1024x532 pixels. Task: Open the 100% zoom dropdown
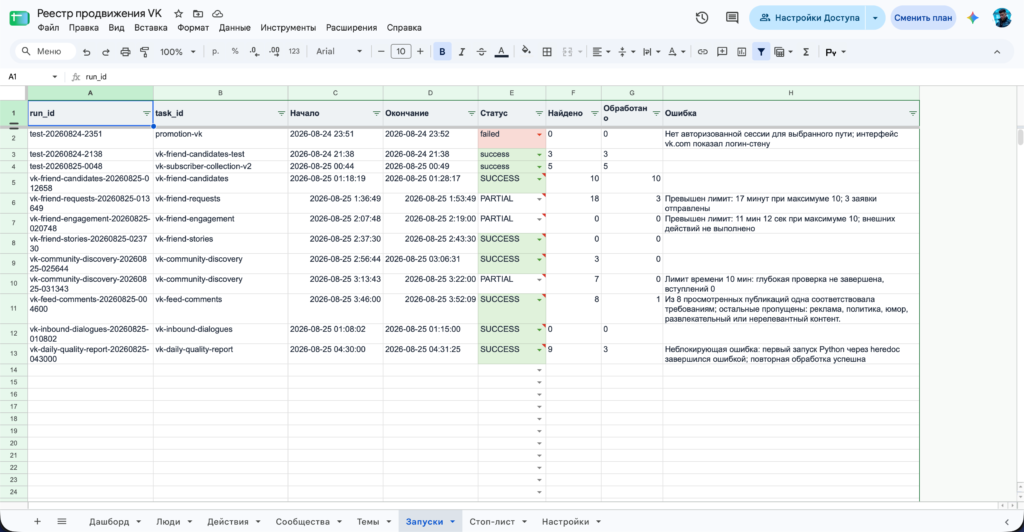click(x=178, y=52)
